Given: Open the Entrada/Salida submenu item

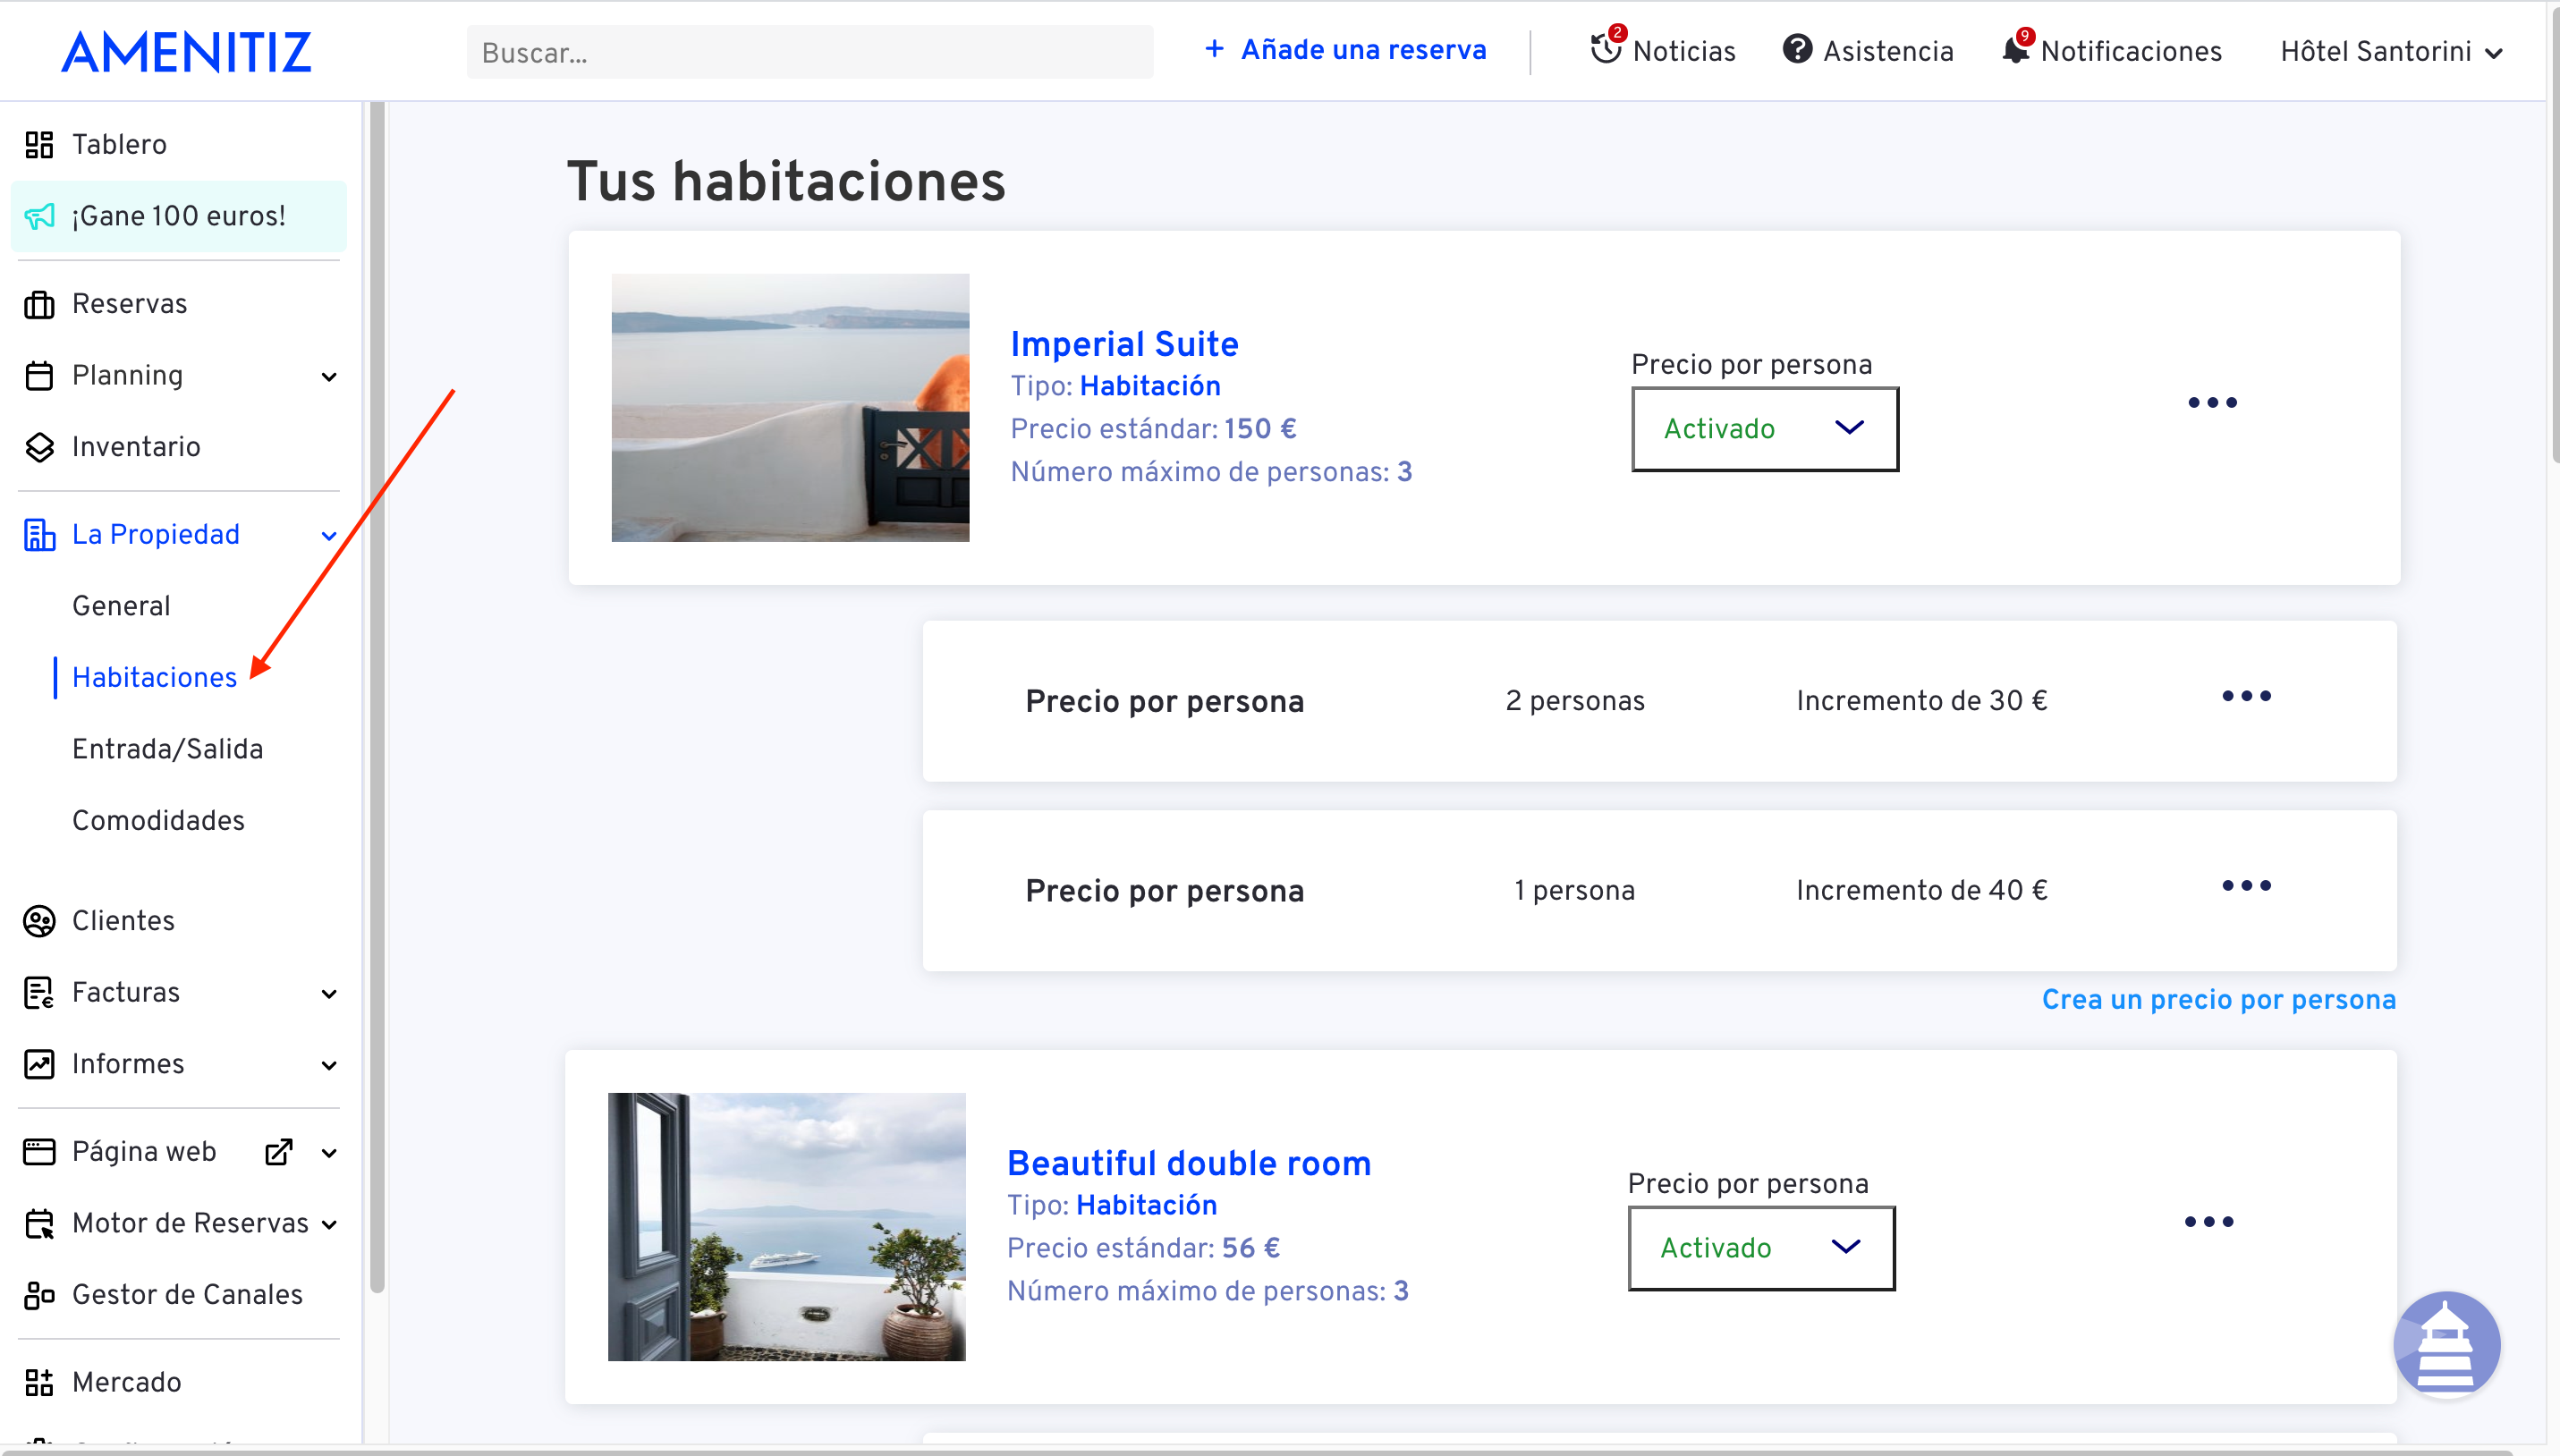Looking at the screenshot, I should tap(167, 749).
